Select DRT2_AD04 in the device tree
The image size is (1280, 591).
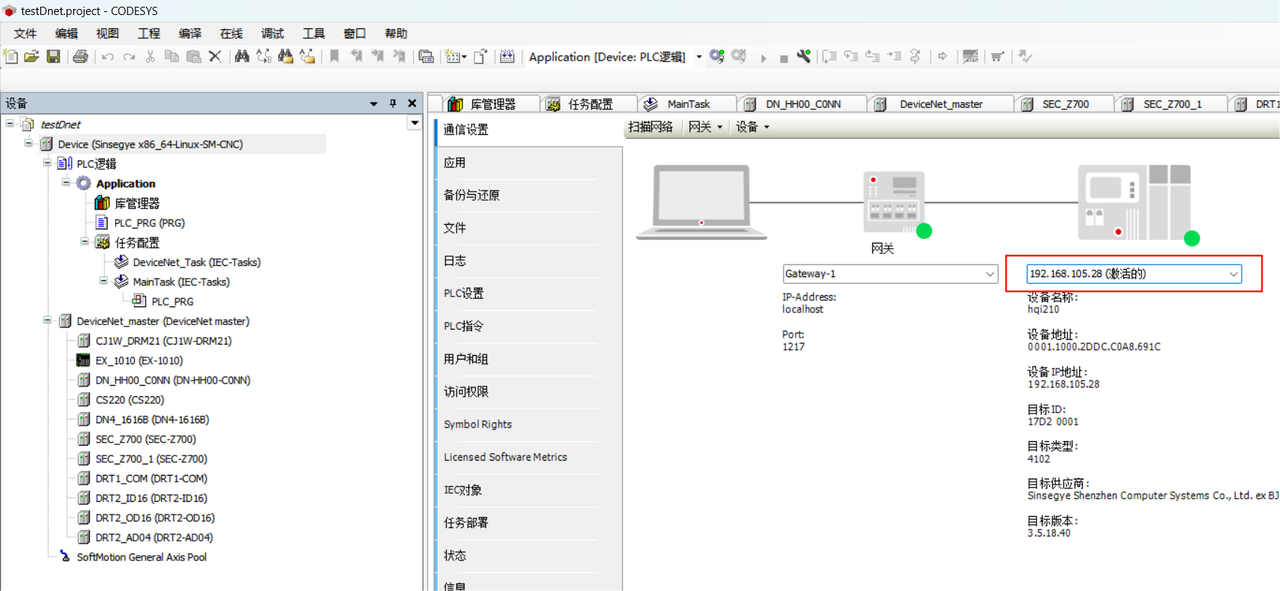[153, 537]
